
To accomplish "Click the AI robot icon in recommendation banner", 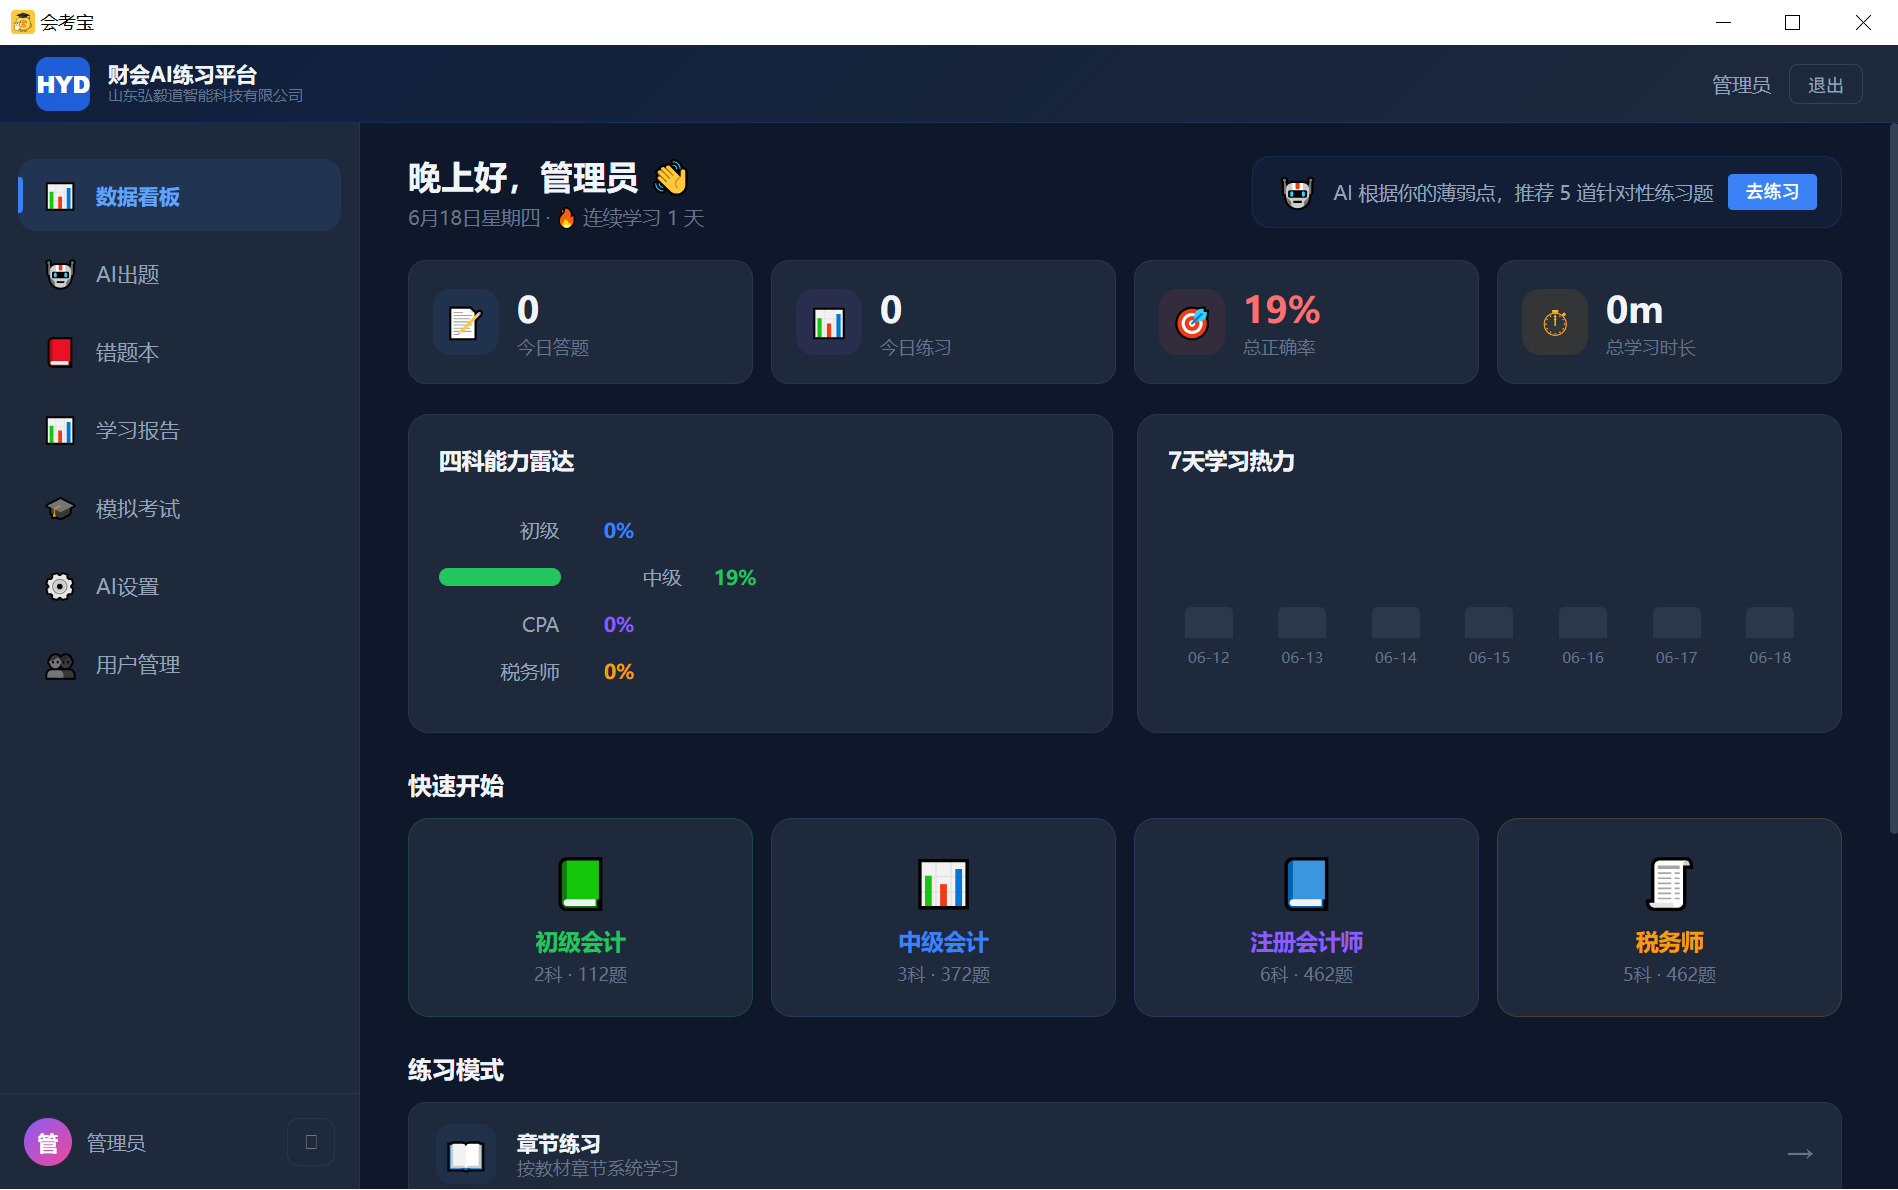I will pyautogui.click(x=1297, y=193).
